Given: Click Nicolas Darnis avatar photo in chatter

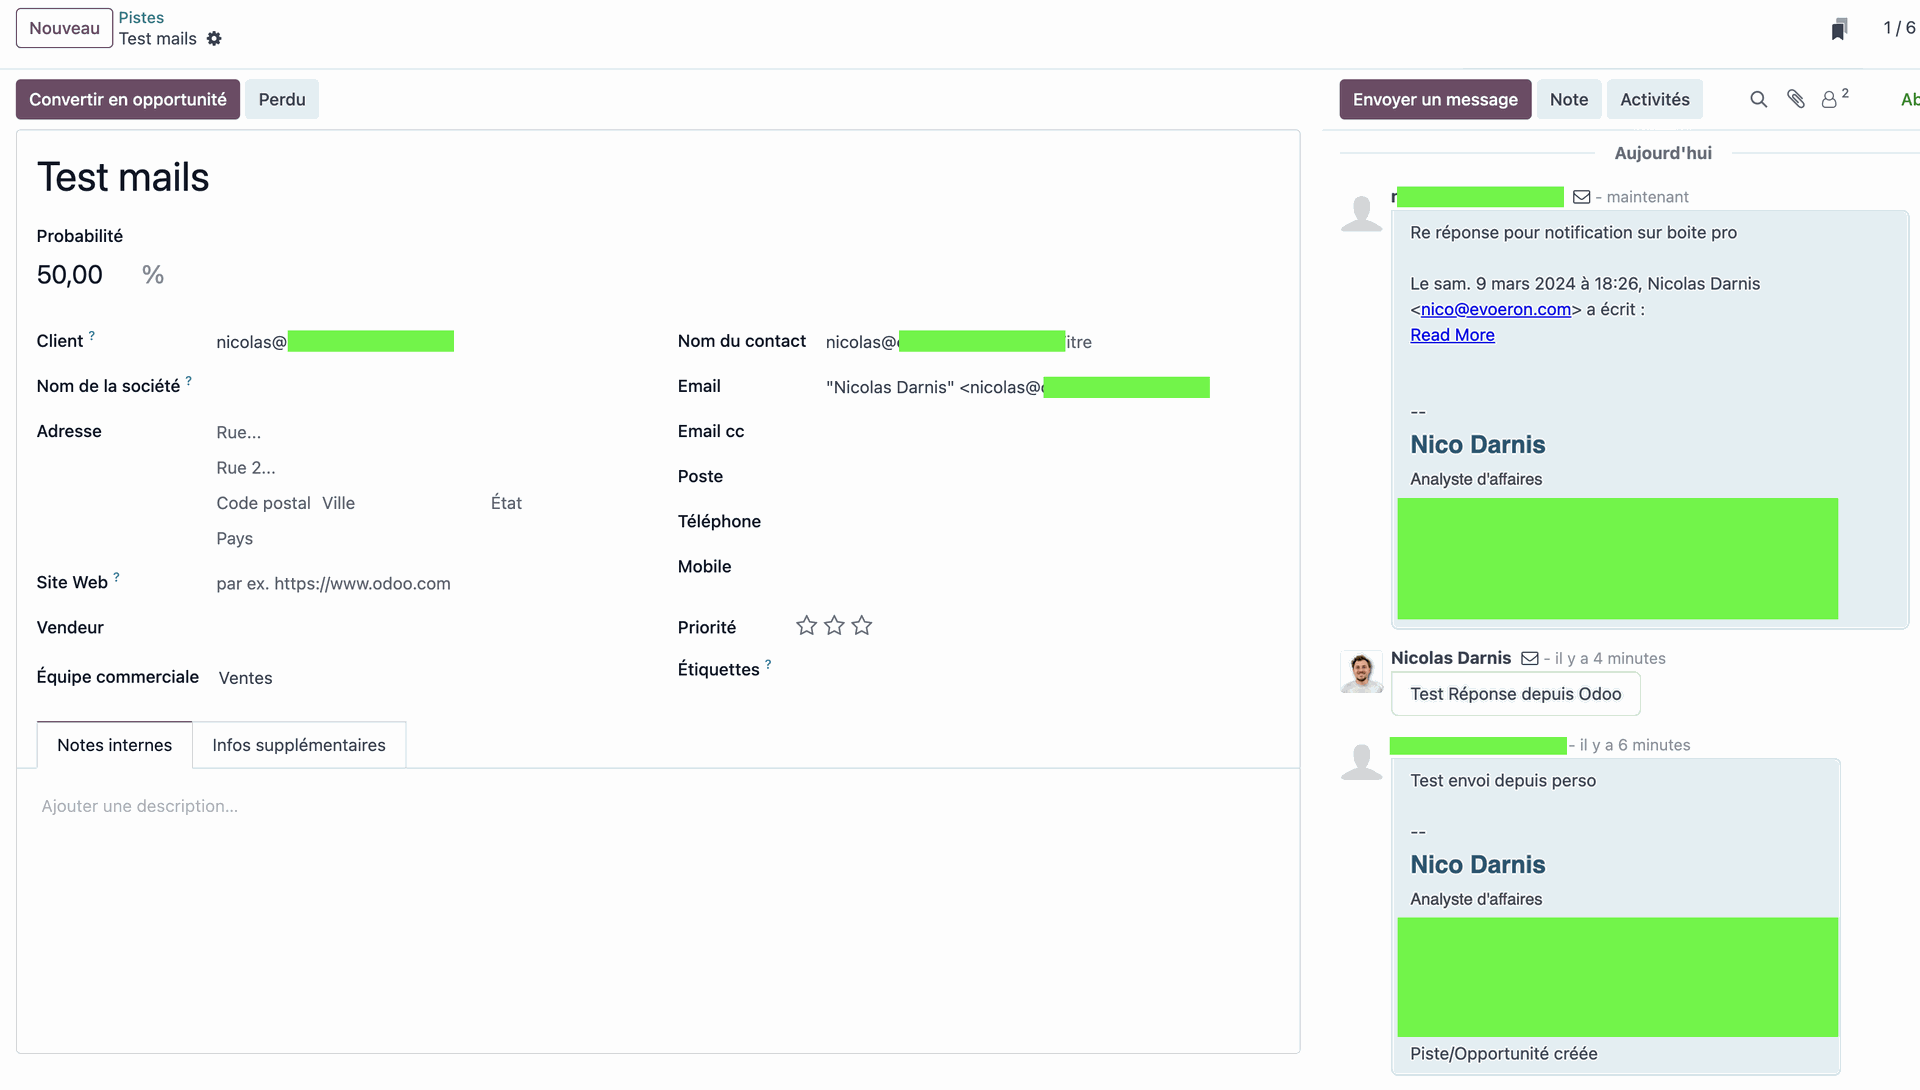Looking at the screenshot, I should coord(1361,672).
